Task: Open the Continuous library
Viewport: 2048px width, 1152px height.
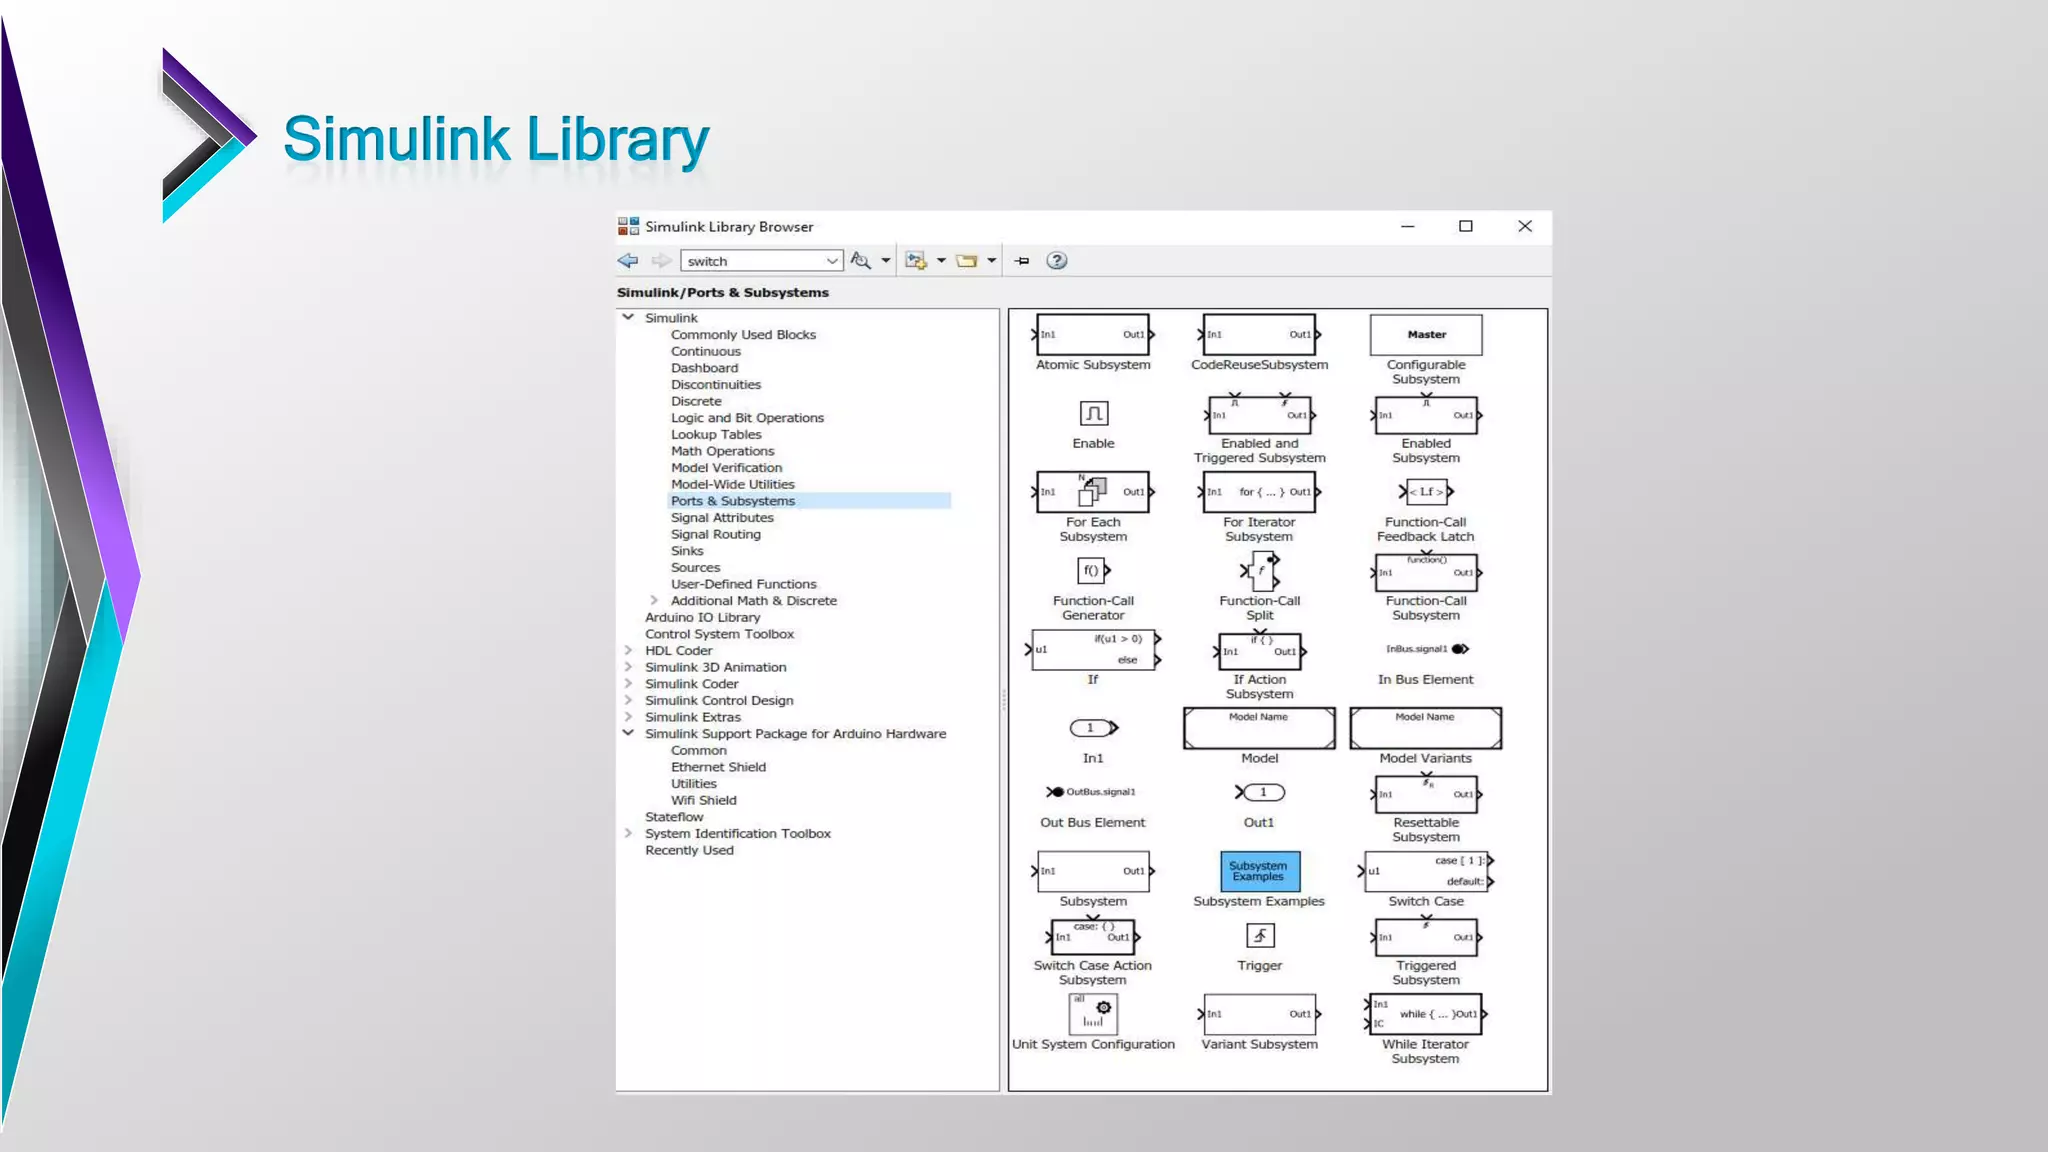Action: [706, 352]
